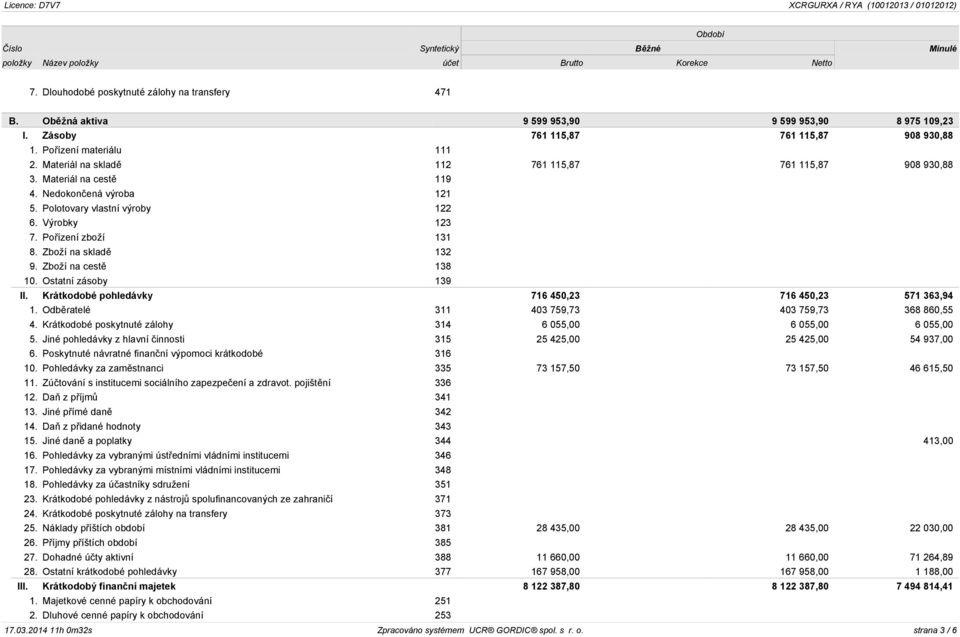Select 'Název položky' column header
Screen dimensions: 960x637
pos(70,63)
